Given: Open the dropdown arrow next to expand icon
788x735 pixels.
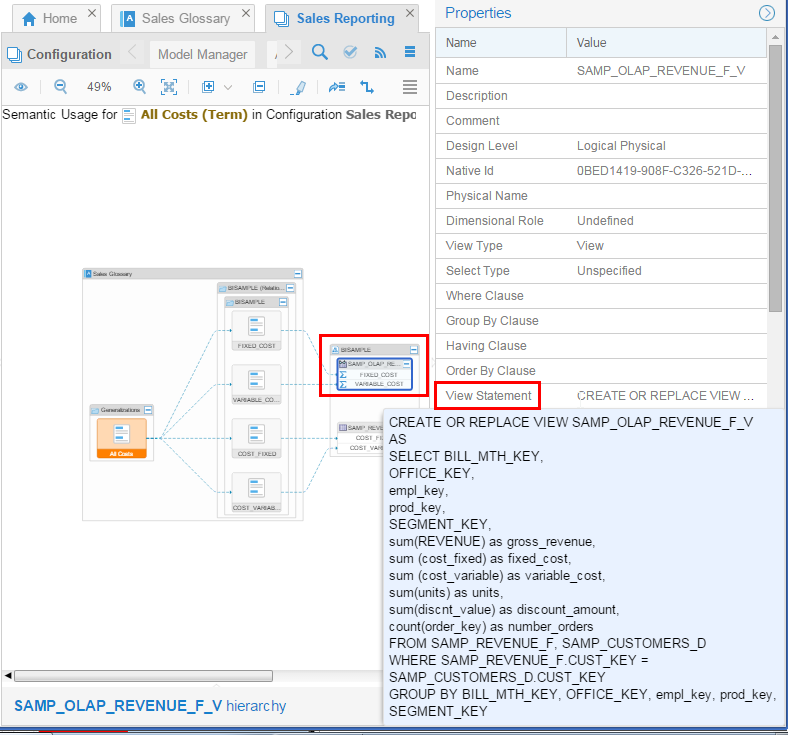Looking at the screenshot, I should pyautogui.click(x=228, y=87).
